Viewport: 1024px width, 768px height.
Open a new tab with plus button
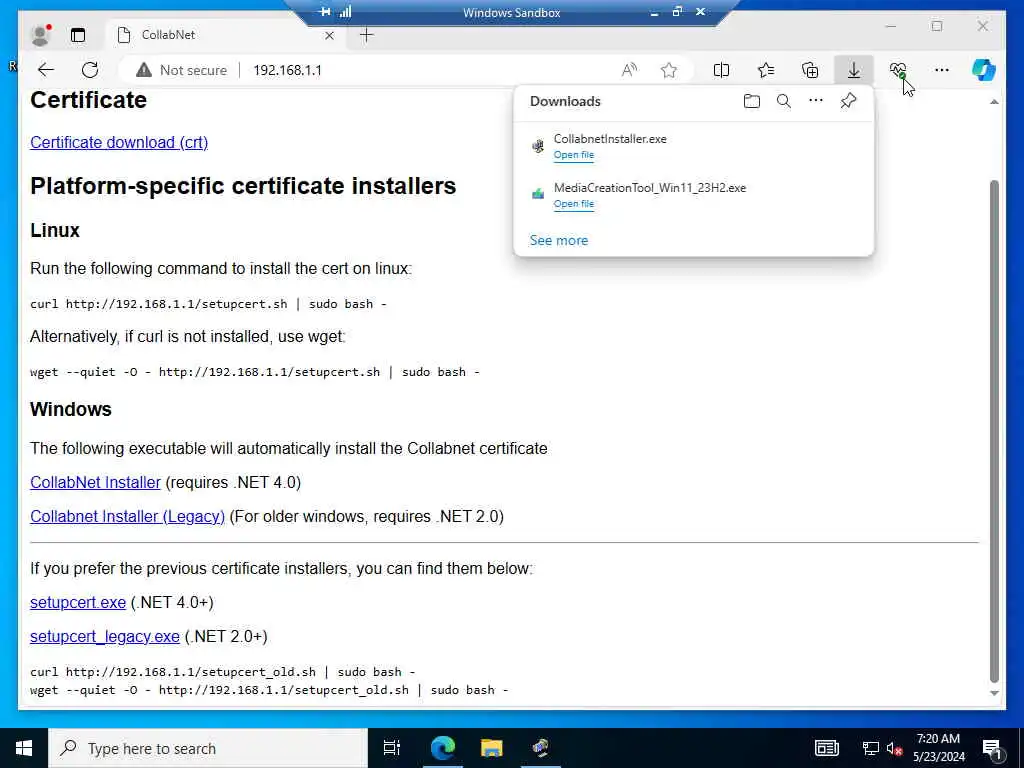pos(367,35)
